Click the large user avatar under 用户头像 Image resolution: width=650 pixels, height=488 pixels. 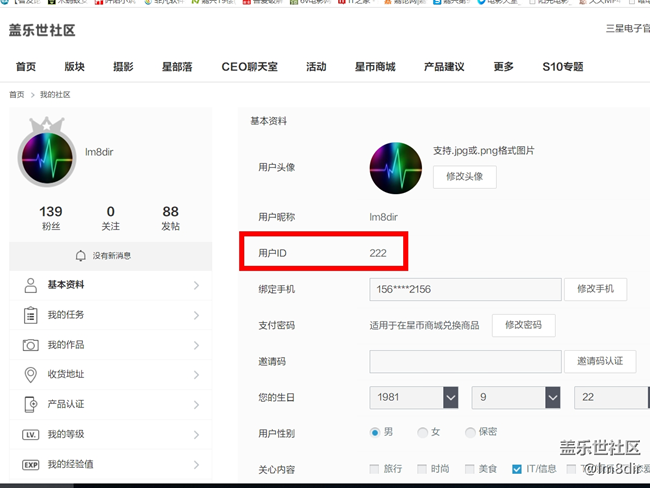tap(395, 168)
